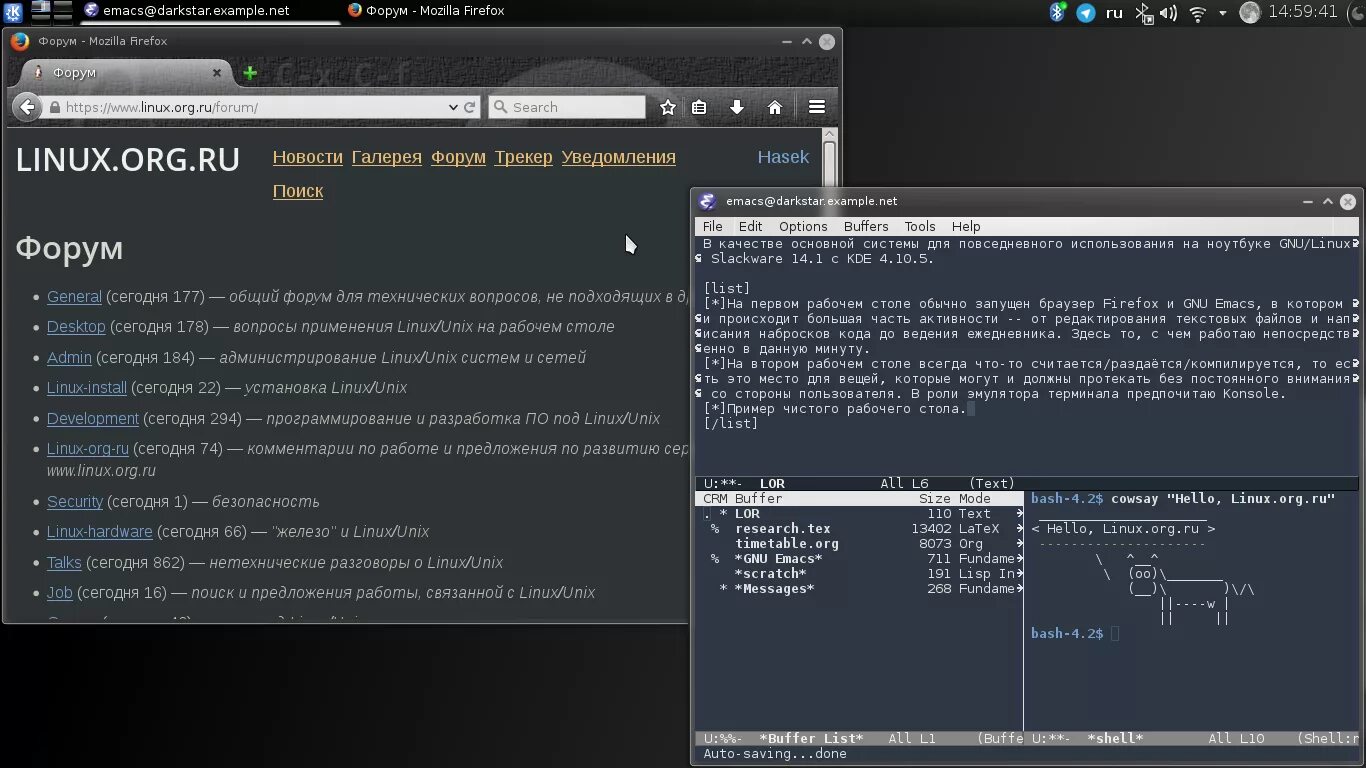Open the KDE application launcher

[12, 12]
